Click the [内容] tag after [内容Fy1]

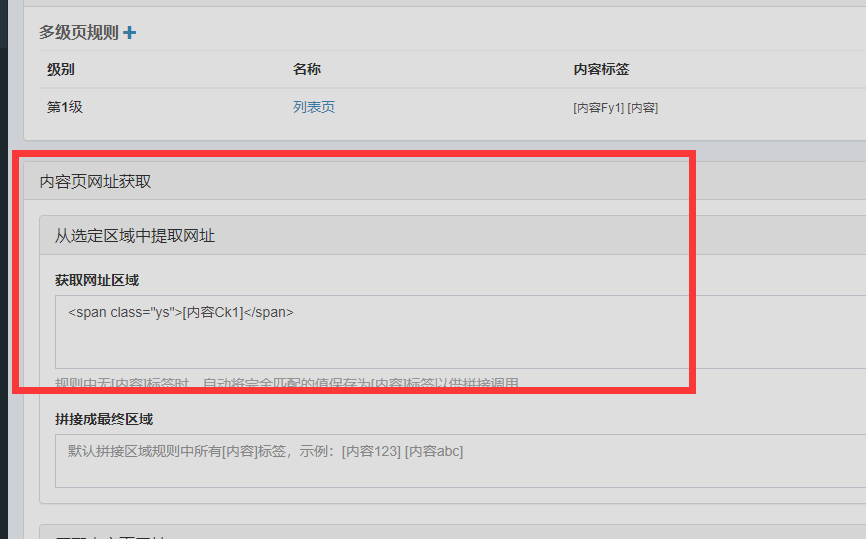coord(642,108)
